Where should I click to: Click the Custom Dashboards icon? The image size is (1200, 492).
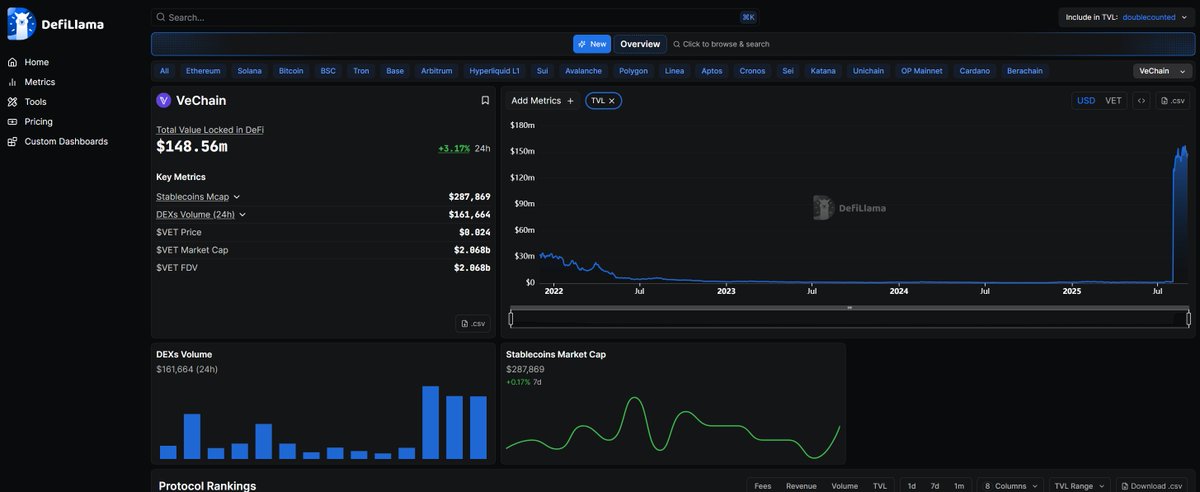pos(12,142)
